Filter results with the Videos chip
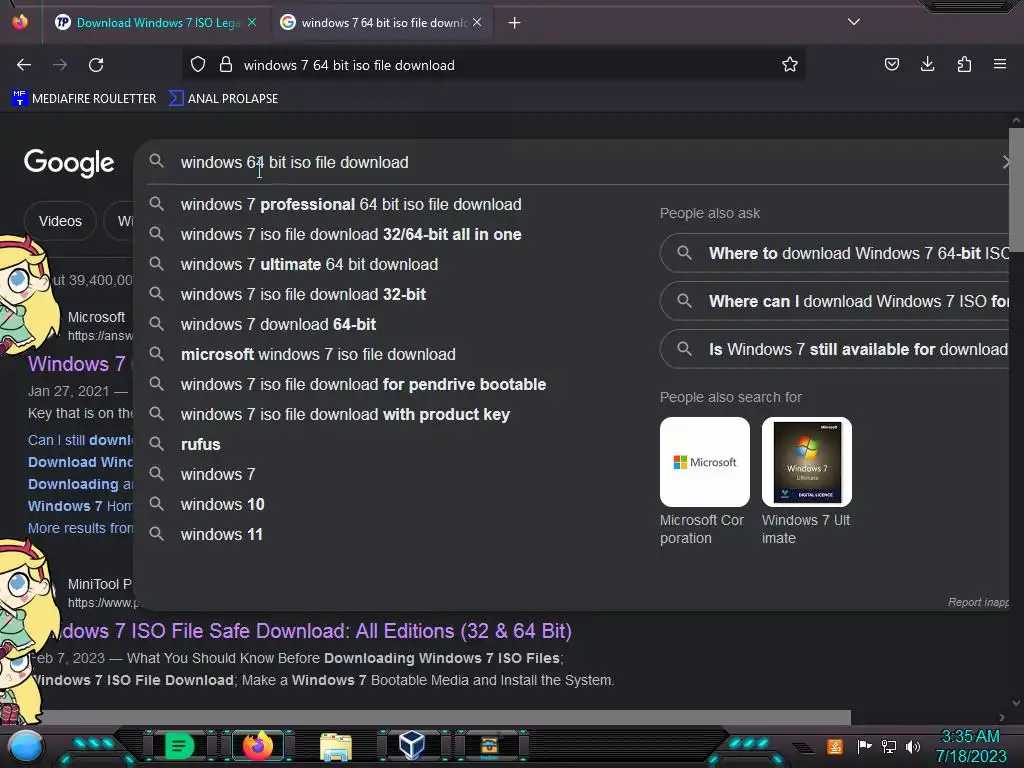Screen dimensions: 1024x768 [60, 221]
